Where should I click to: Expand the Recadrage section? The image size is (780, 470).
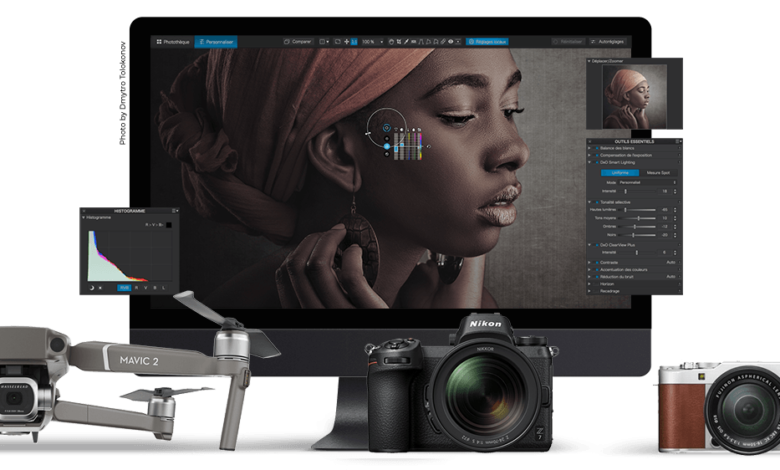589,291
